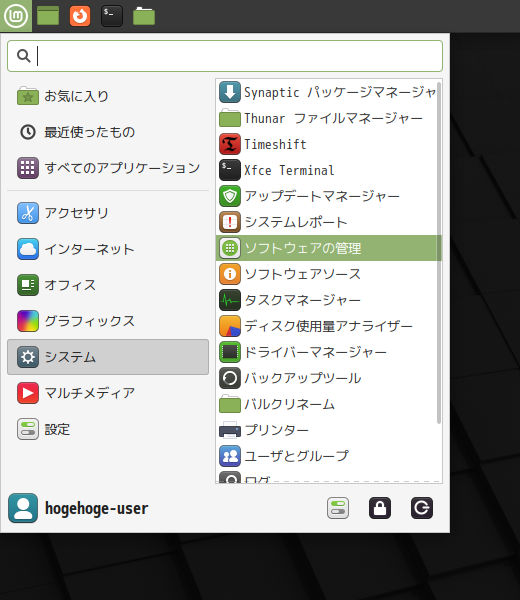The width and height of the screenshot is (520, 600).
Task: Launch ディスク使用量アナライザー
Action: 327,326
